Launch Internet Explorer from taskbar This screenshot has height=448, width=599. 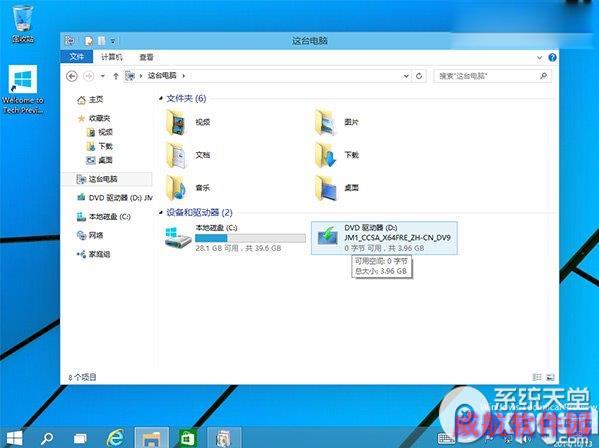click(x=115, y=438)
